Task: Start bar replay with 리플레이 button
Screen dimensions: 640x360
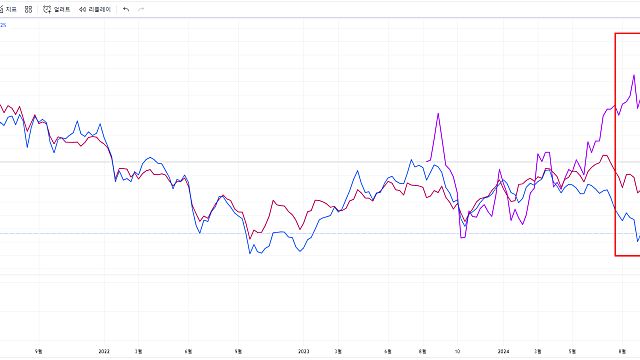Action: pyautogui.click(x=95, y=9)
